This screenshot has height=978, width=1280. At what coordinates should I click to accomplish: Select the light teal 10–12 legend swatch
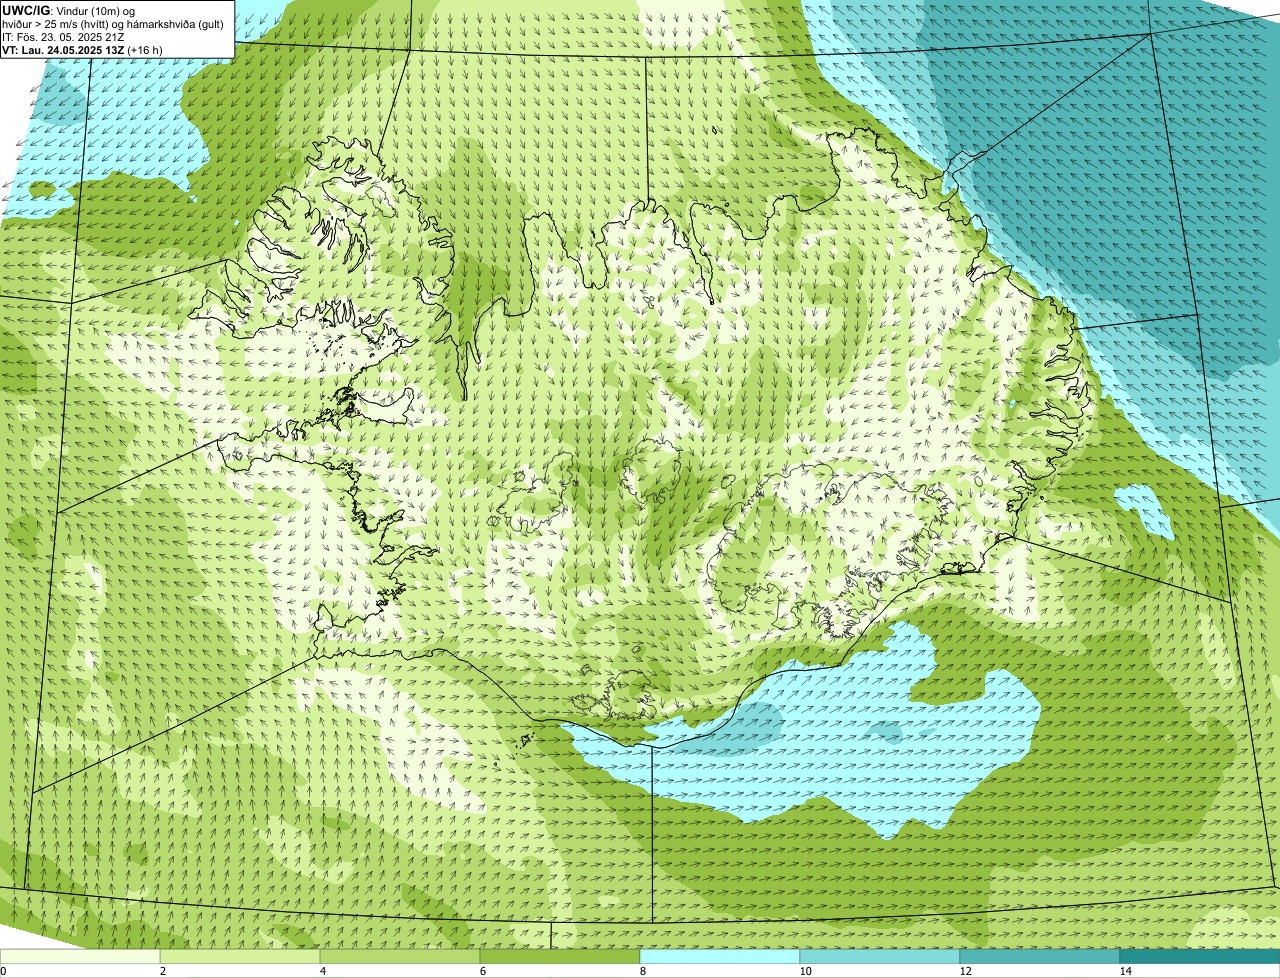(x=880, y=956)
